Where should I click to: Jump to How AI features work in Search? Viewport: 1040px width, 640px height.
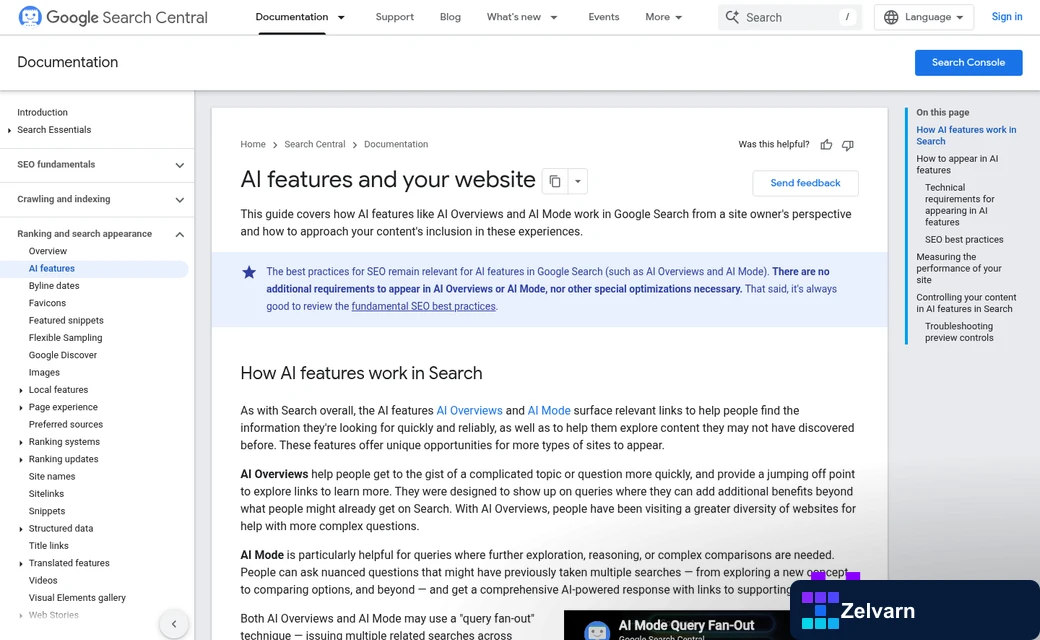pyautogui.click(x=966, y=135)
